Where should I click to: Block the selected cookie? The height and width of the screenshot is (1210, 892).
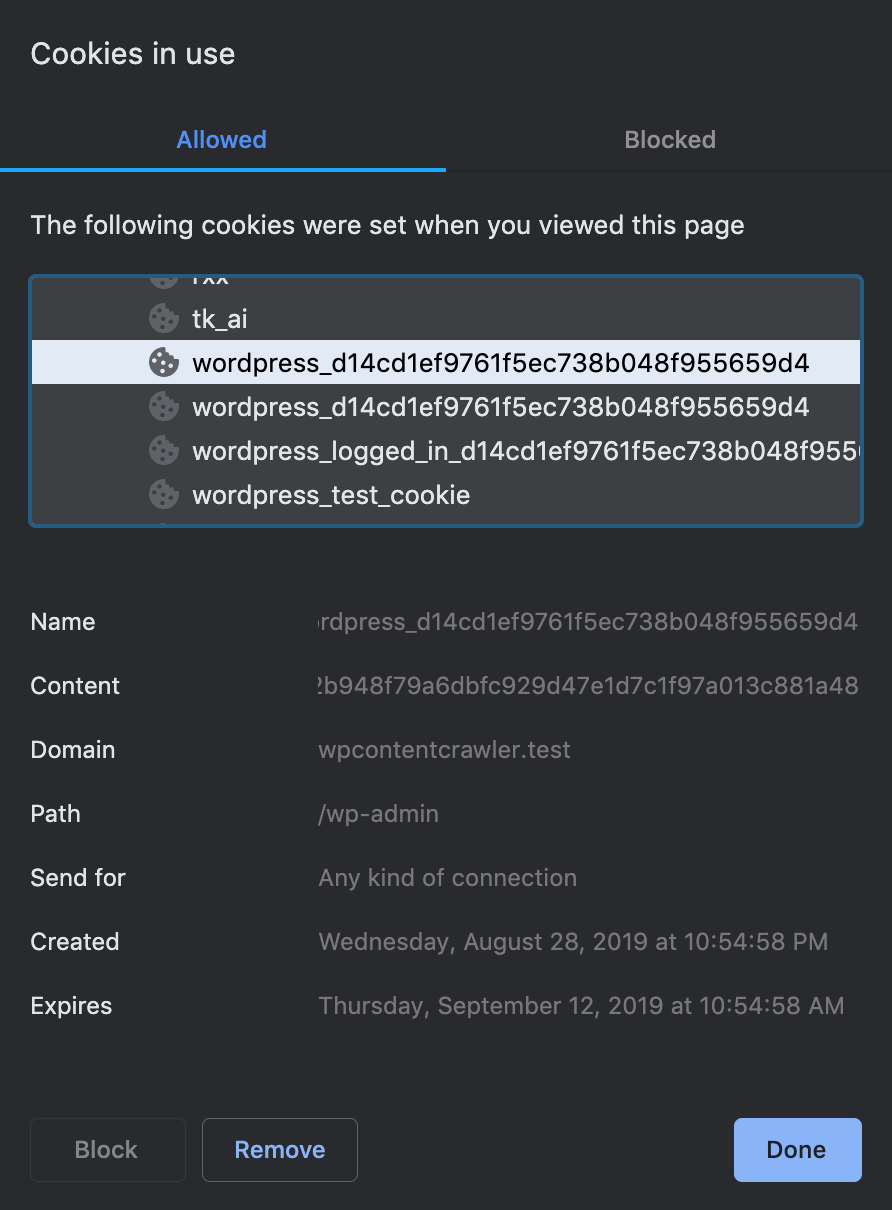click(x=107, y=1149)
